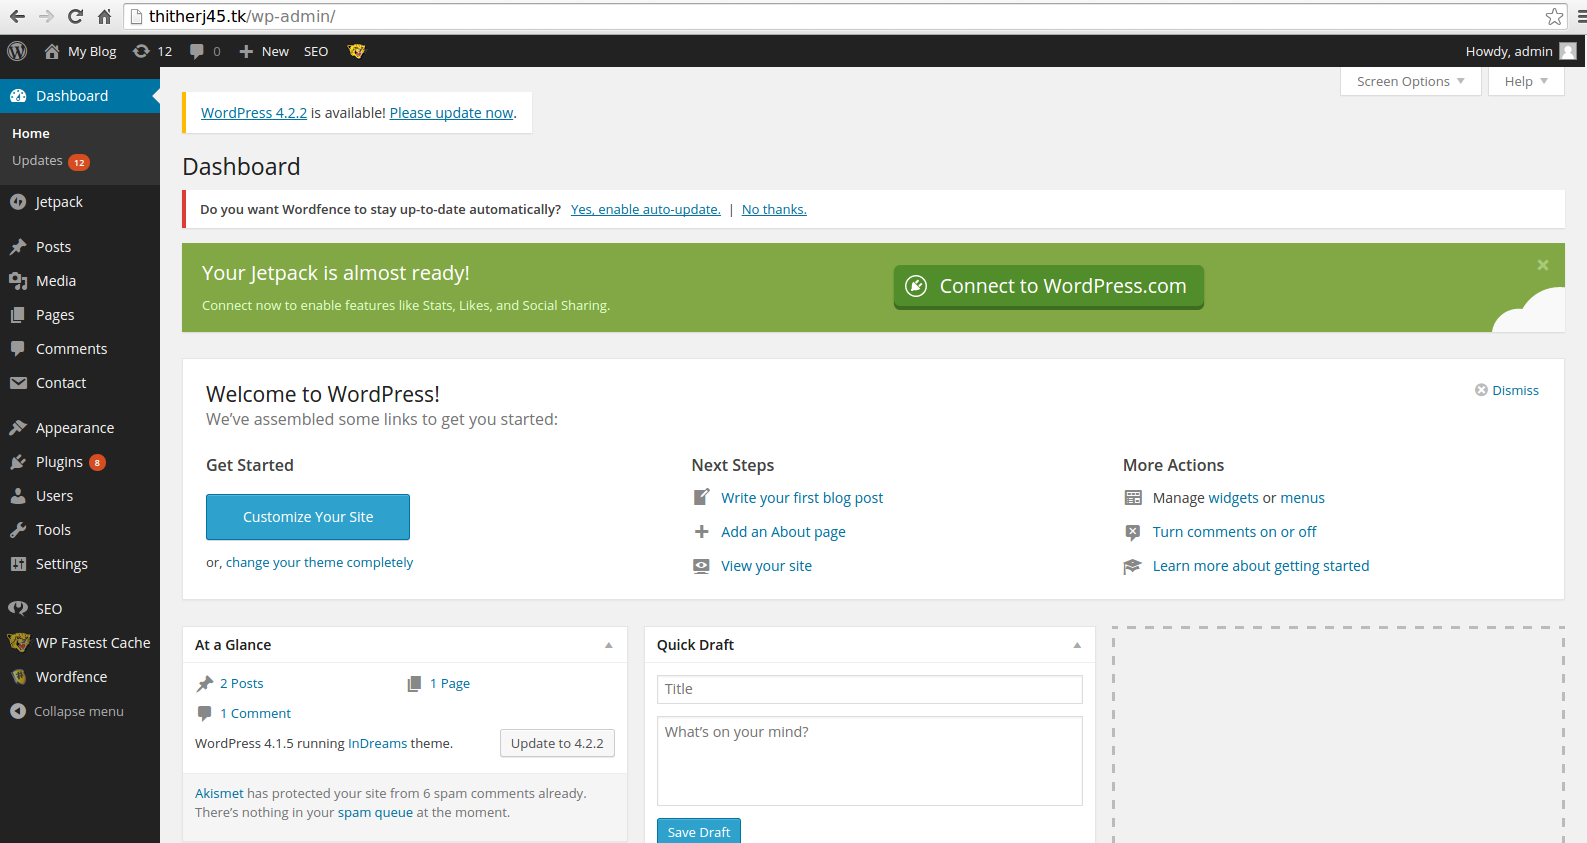This screenshot has width=1587, height=843.
Task: Open WP Fastest Cache in the sidebar
Action: (x=80, y=643)
